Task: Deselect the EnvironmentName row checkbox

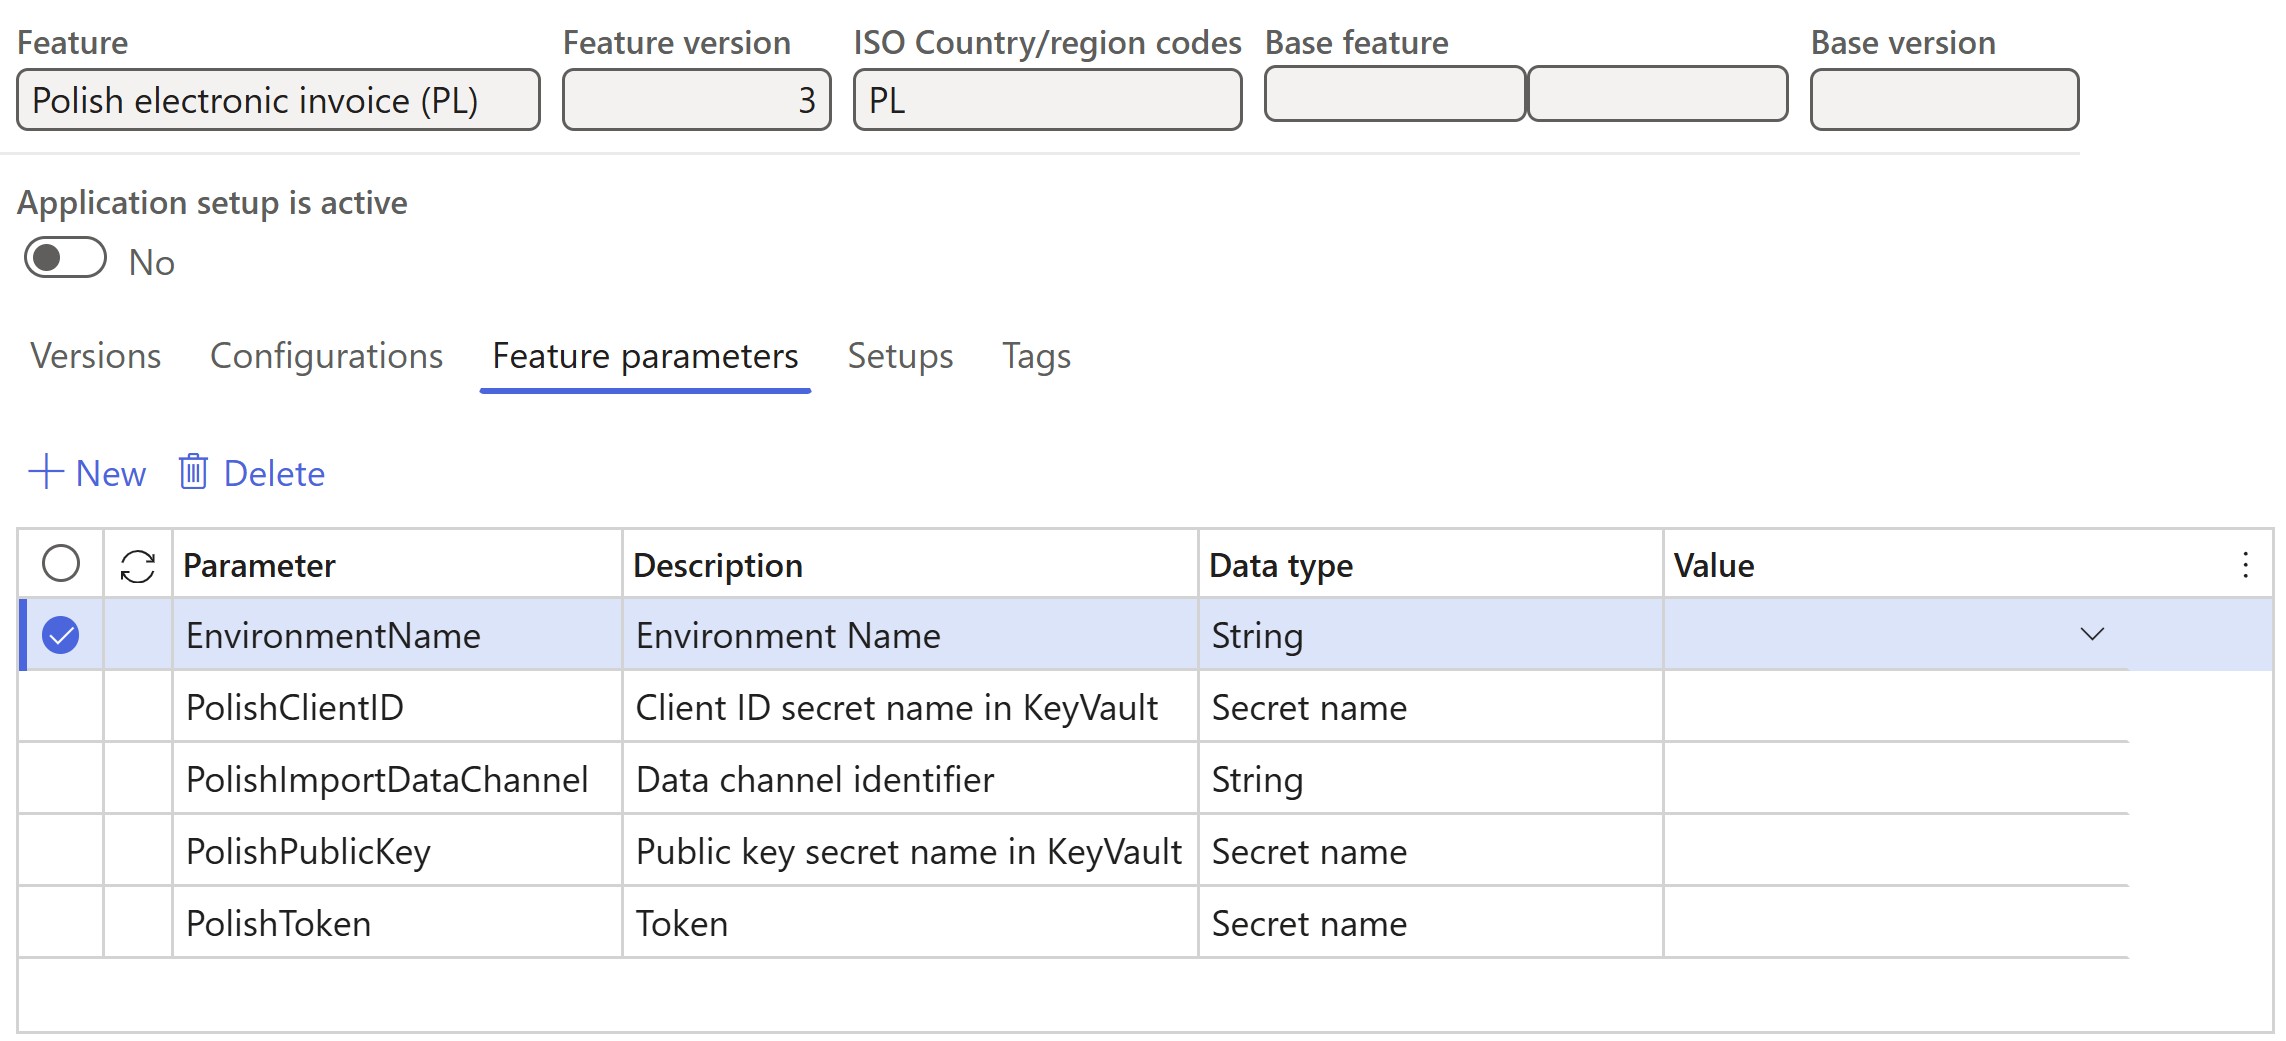Action: pyautogui.click(x=62, y=634)
